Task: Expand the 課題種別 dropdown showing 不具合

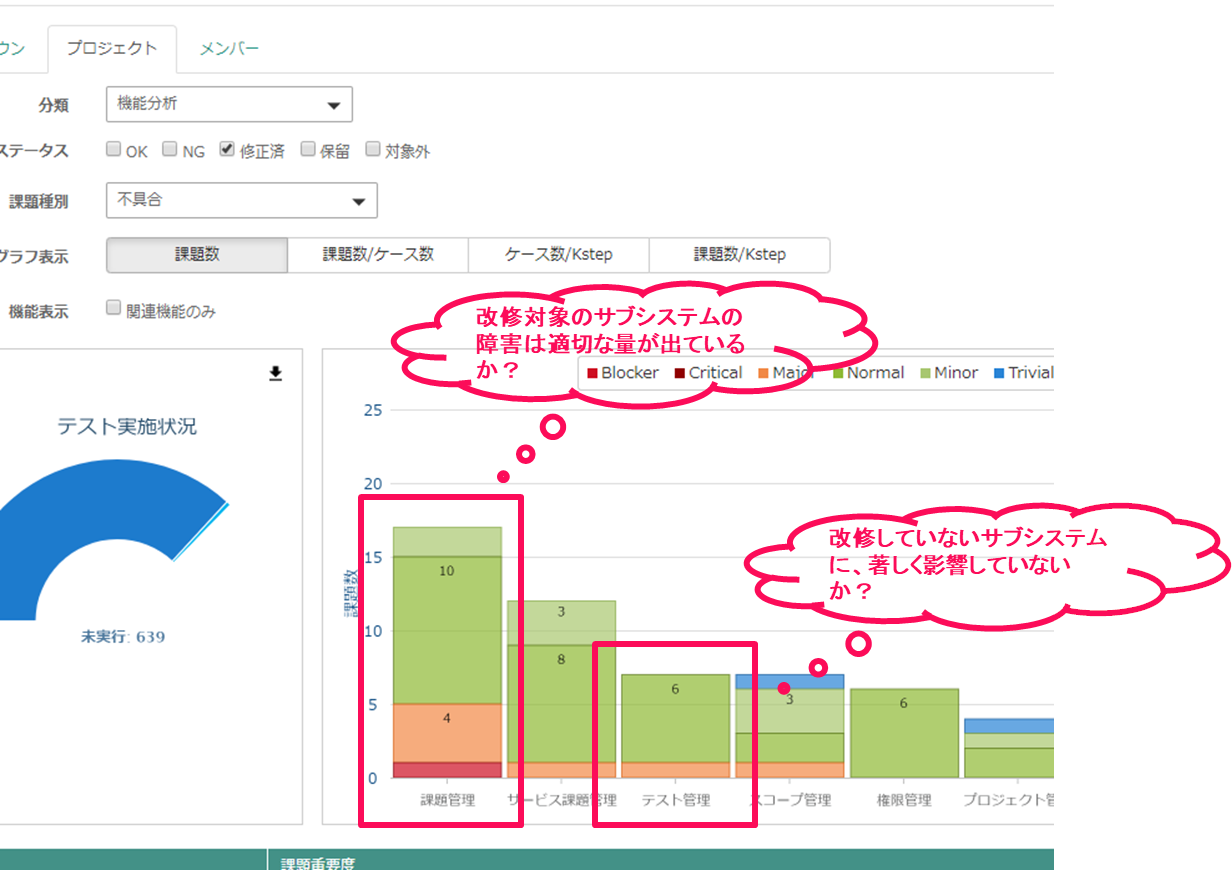Action: tap(241, 201)
